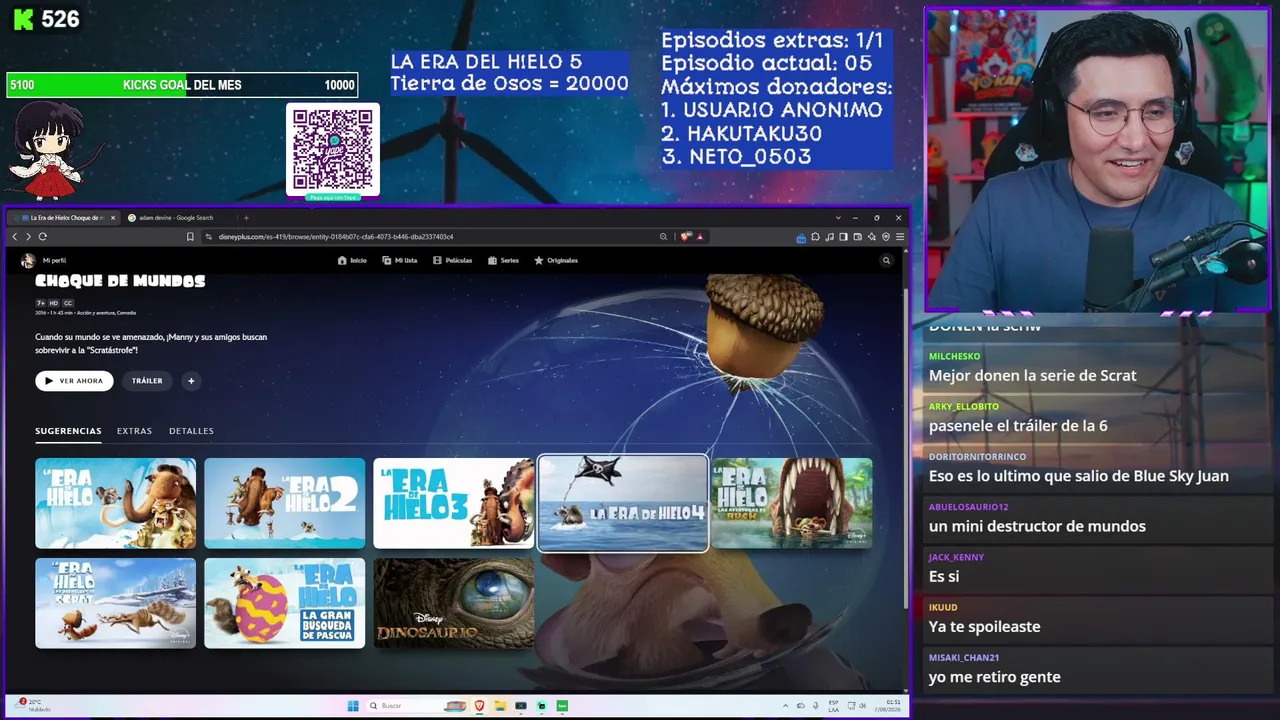1280x720 pixels.
Task: Click username IKUUD in chat
Action: point(943,607)
